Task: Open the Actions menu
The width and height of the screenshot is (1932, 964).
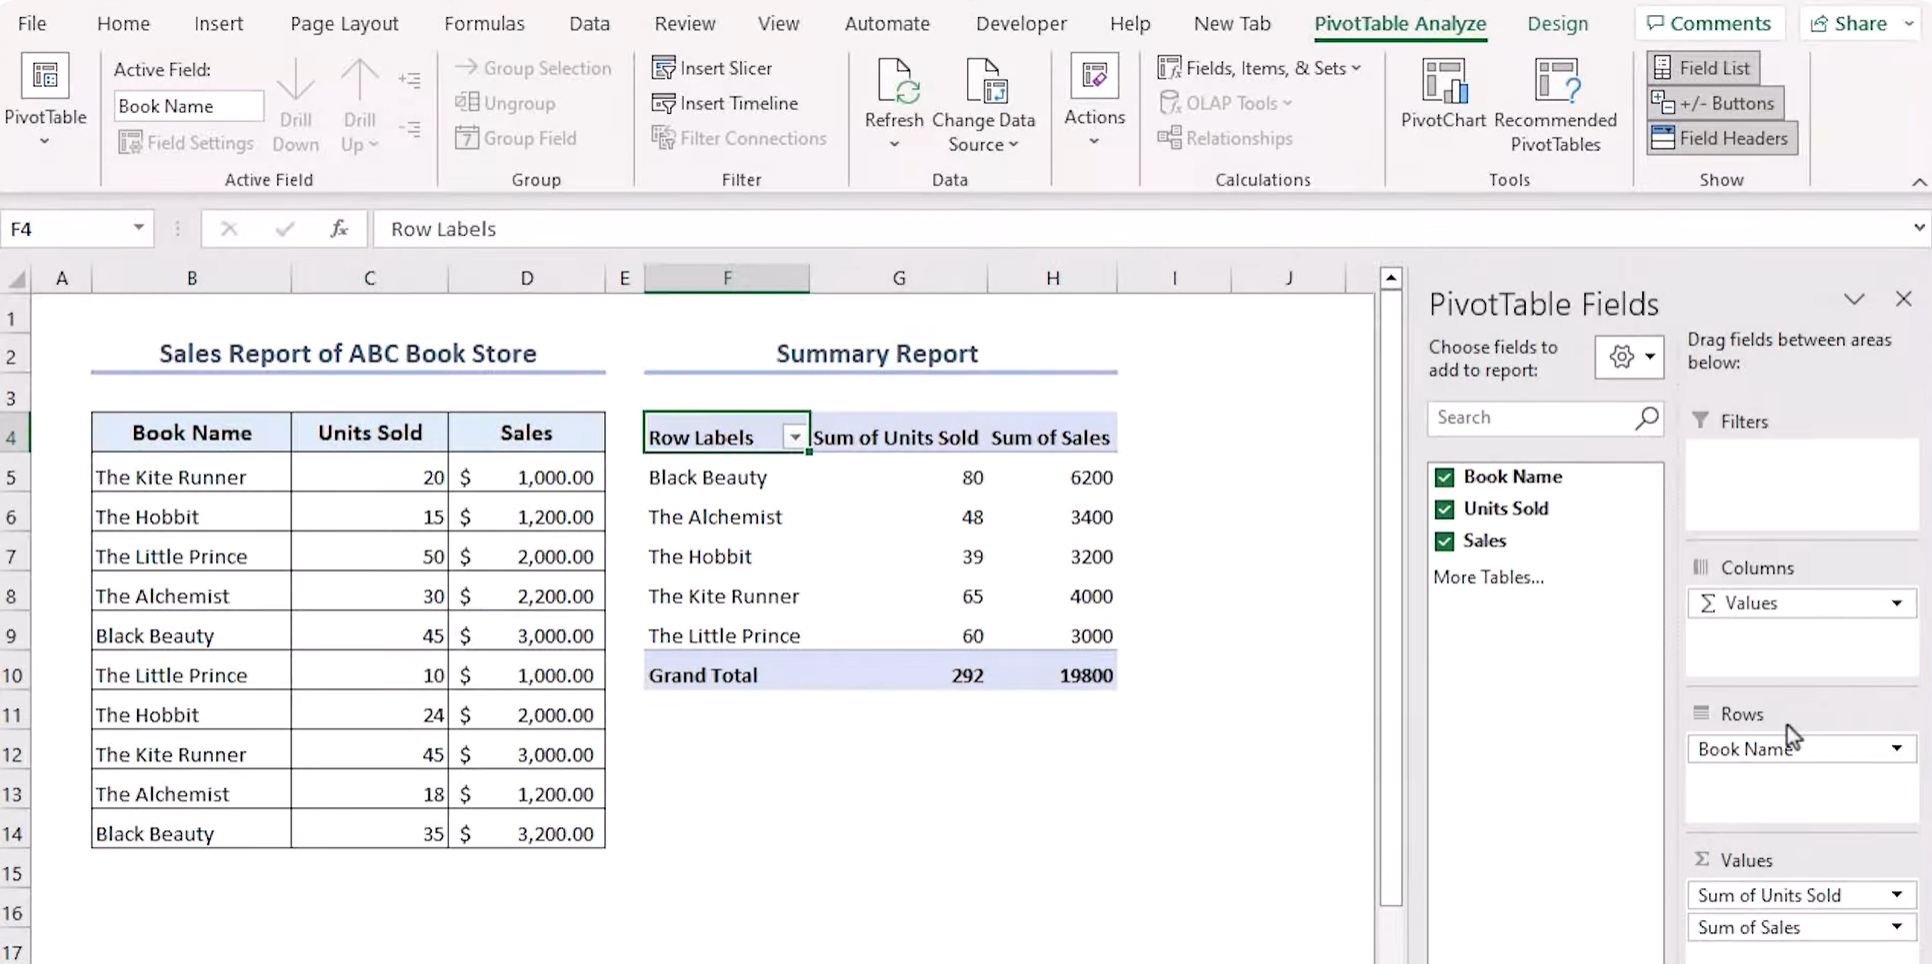Action: coord(1094,100)
